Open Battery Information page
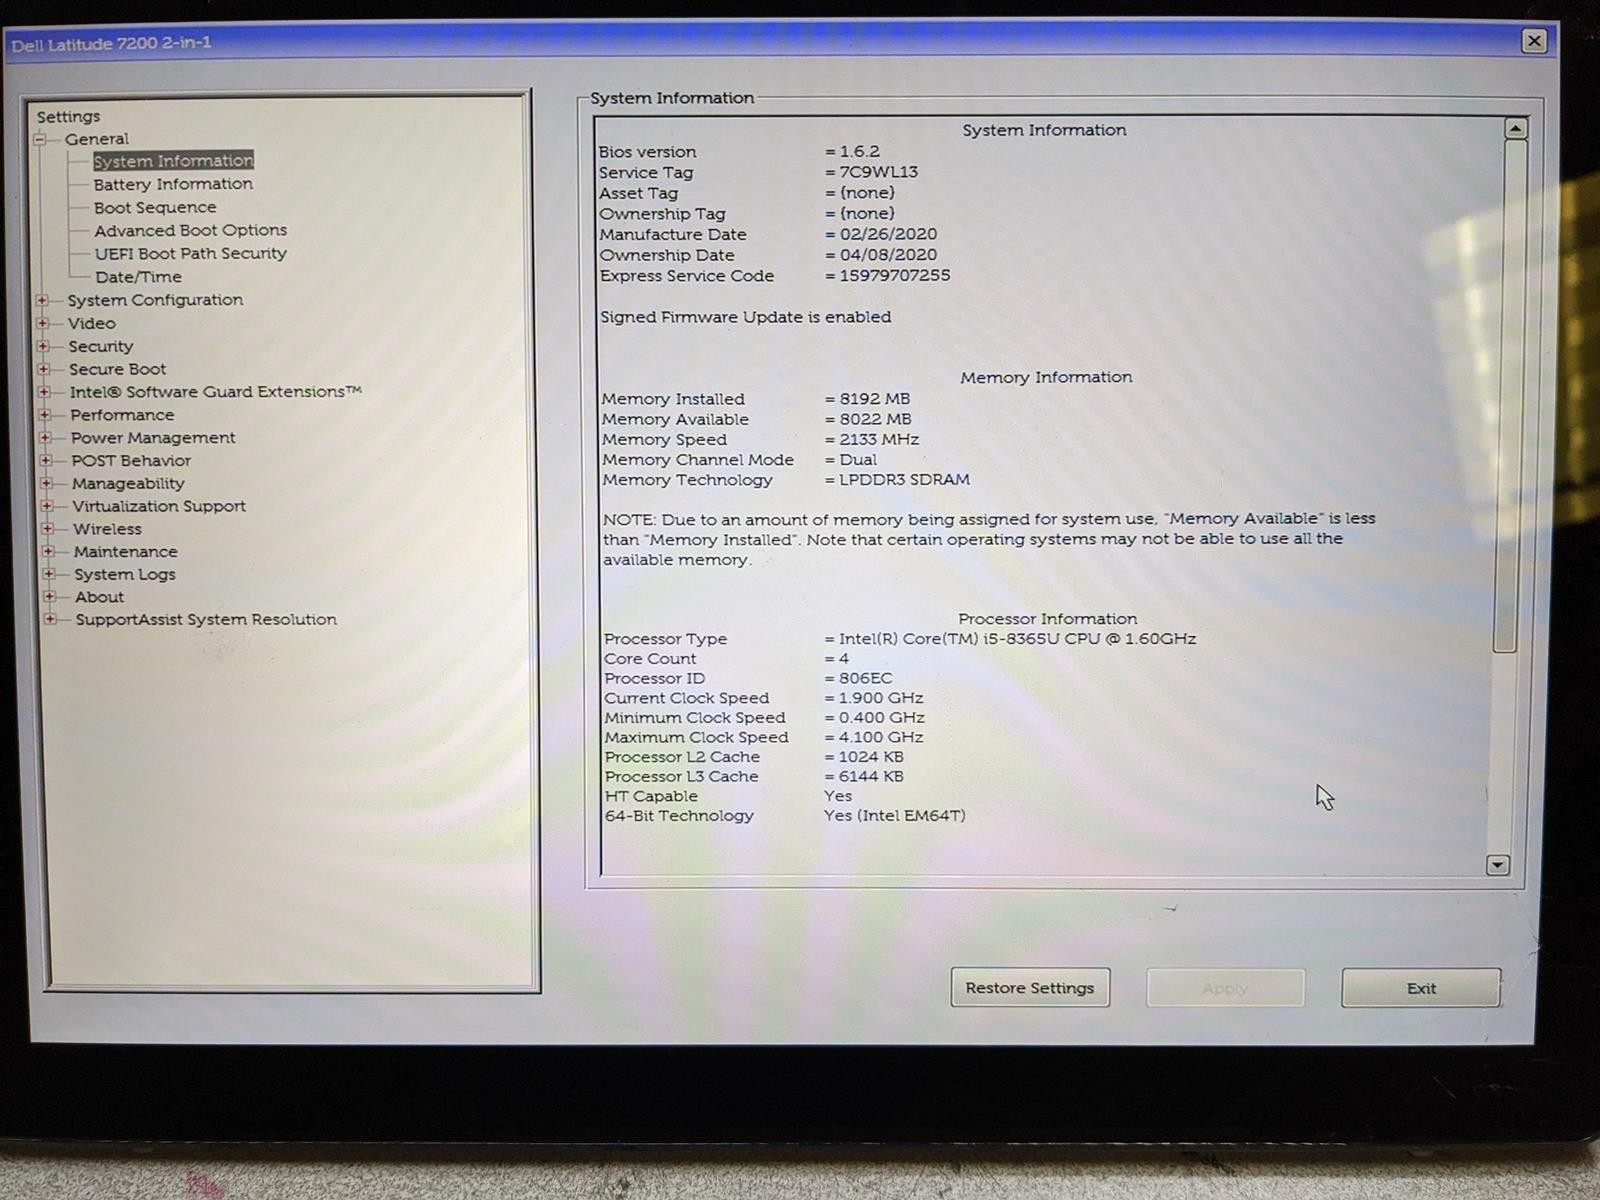The image size is (1600, 1200). tap(173, 184)
